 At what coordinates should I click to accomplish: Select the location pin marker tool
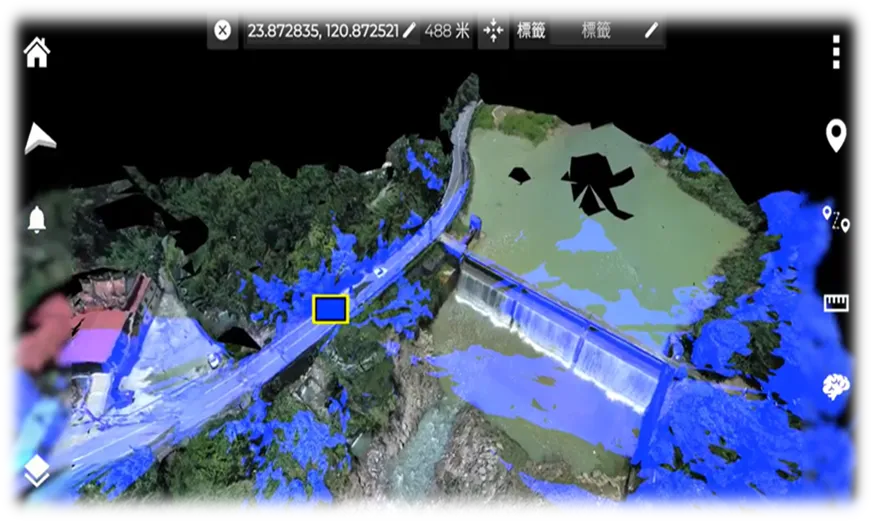[835, 135]
